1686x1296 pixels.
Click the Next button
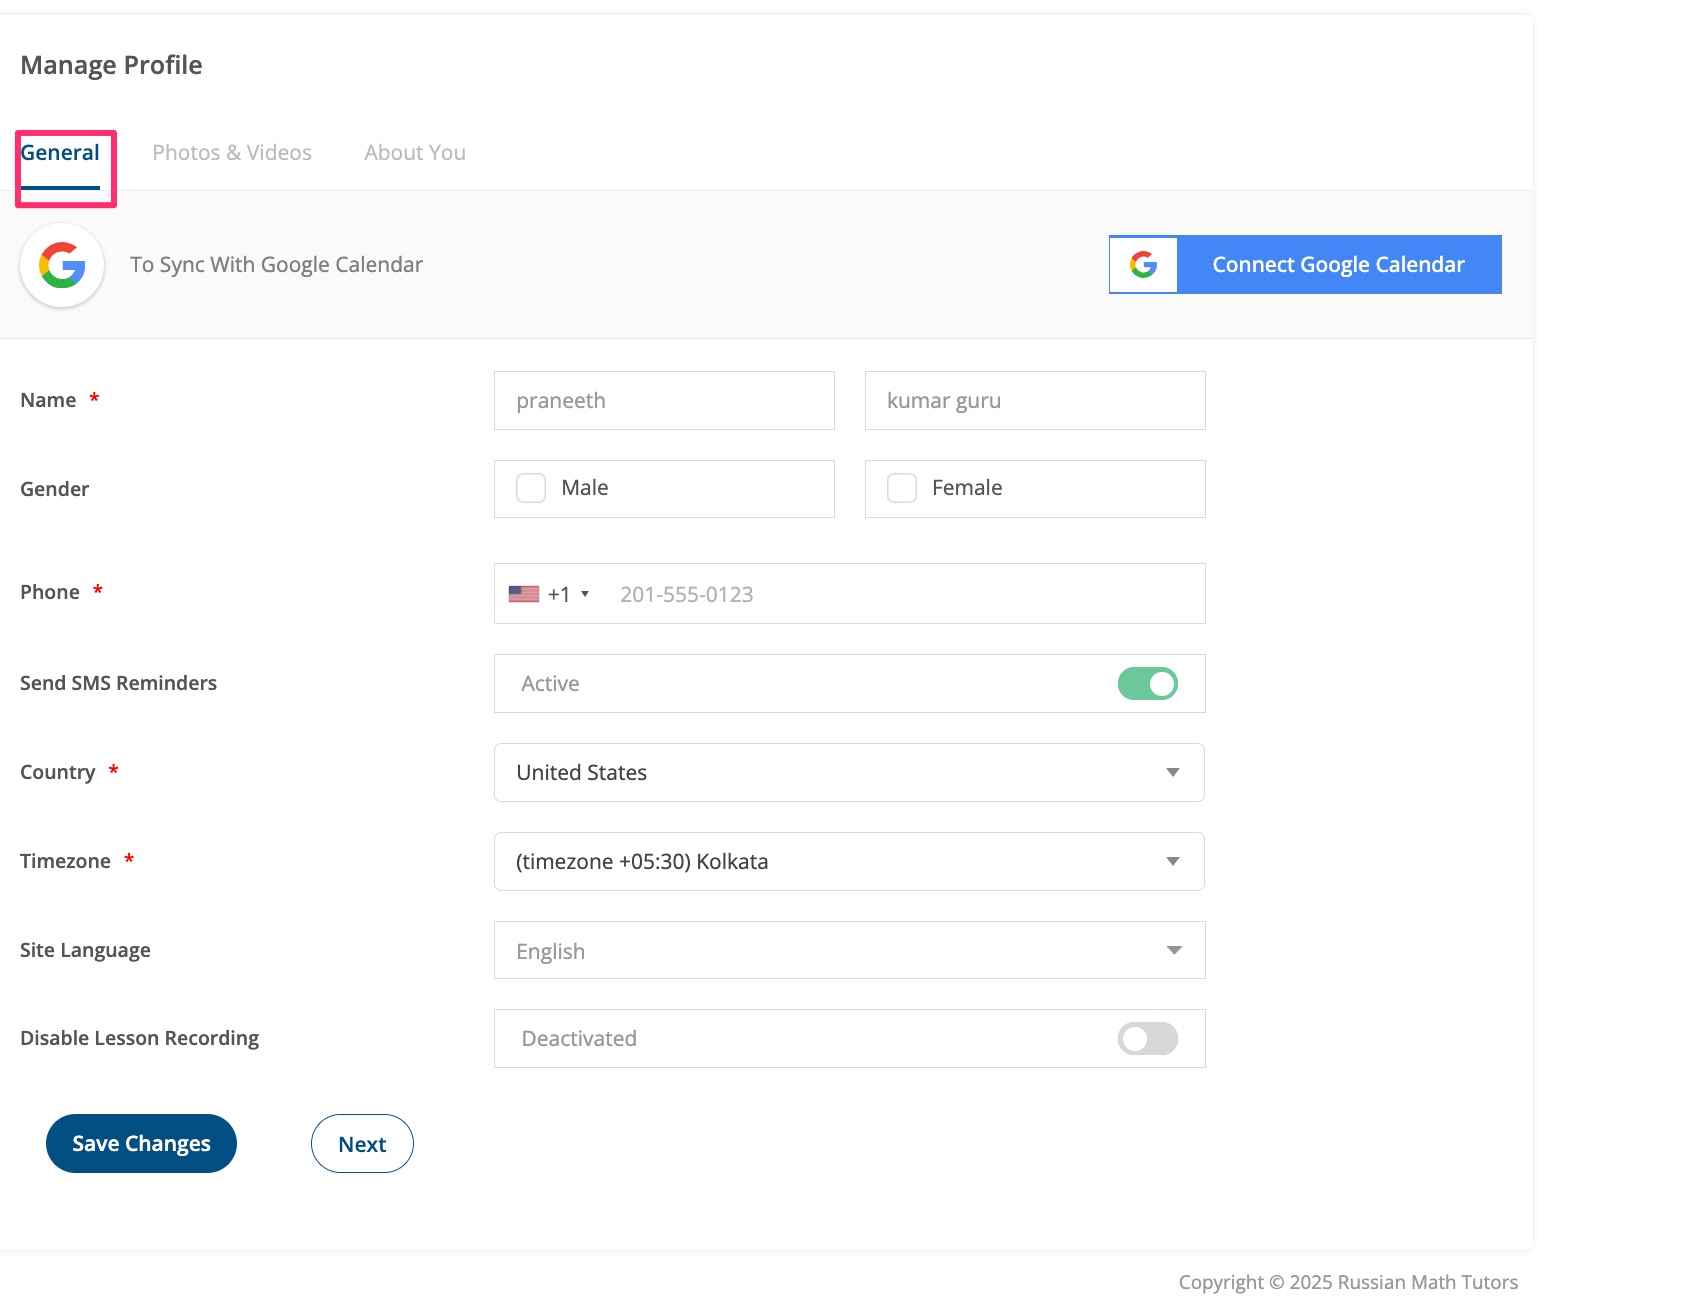click(362, 1144)
